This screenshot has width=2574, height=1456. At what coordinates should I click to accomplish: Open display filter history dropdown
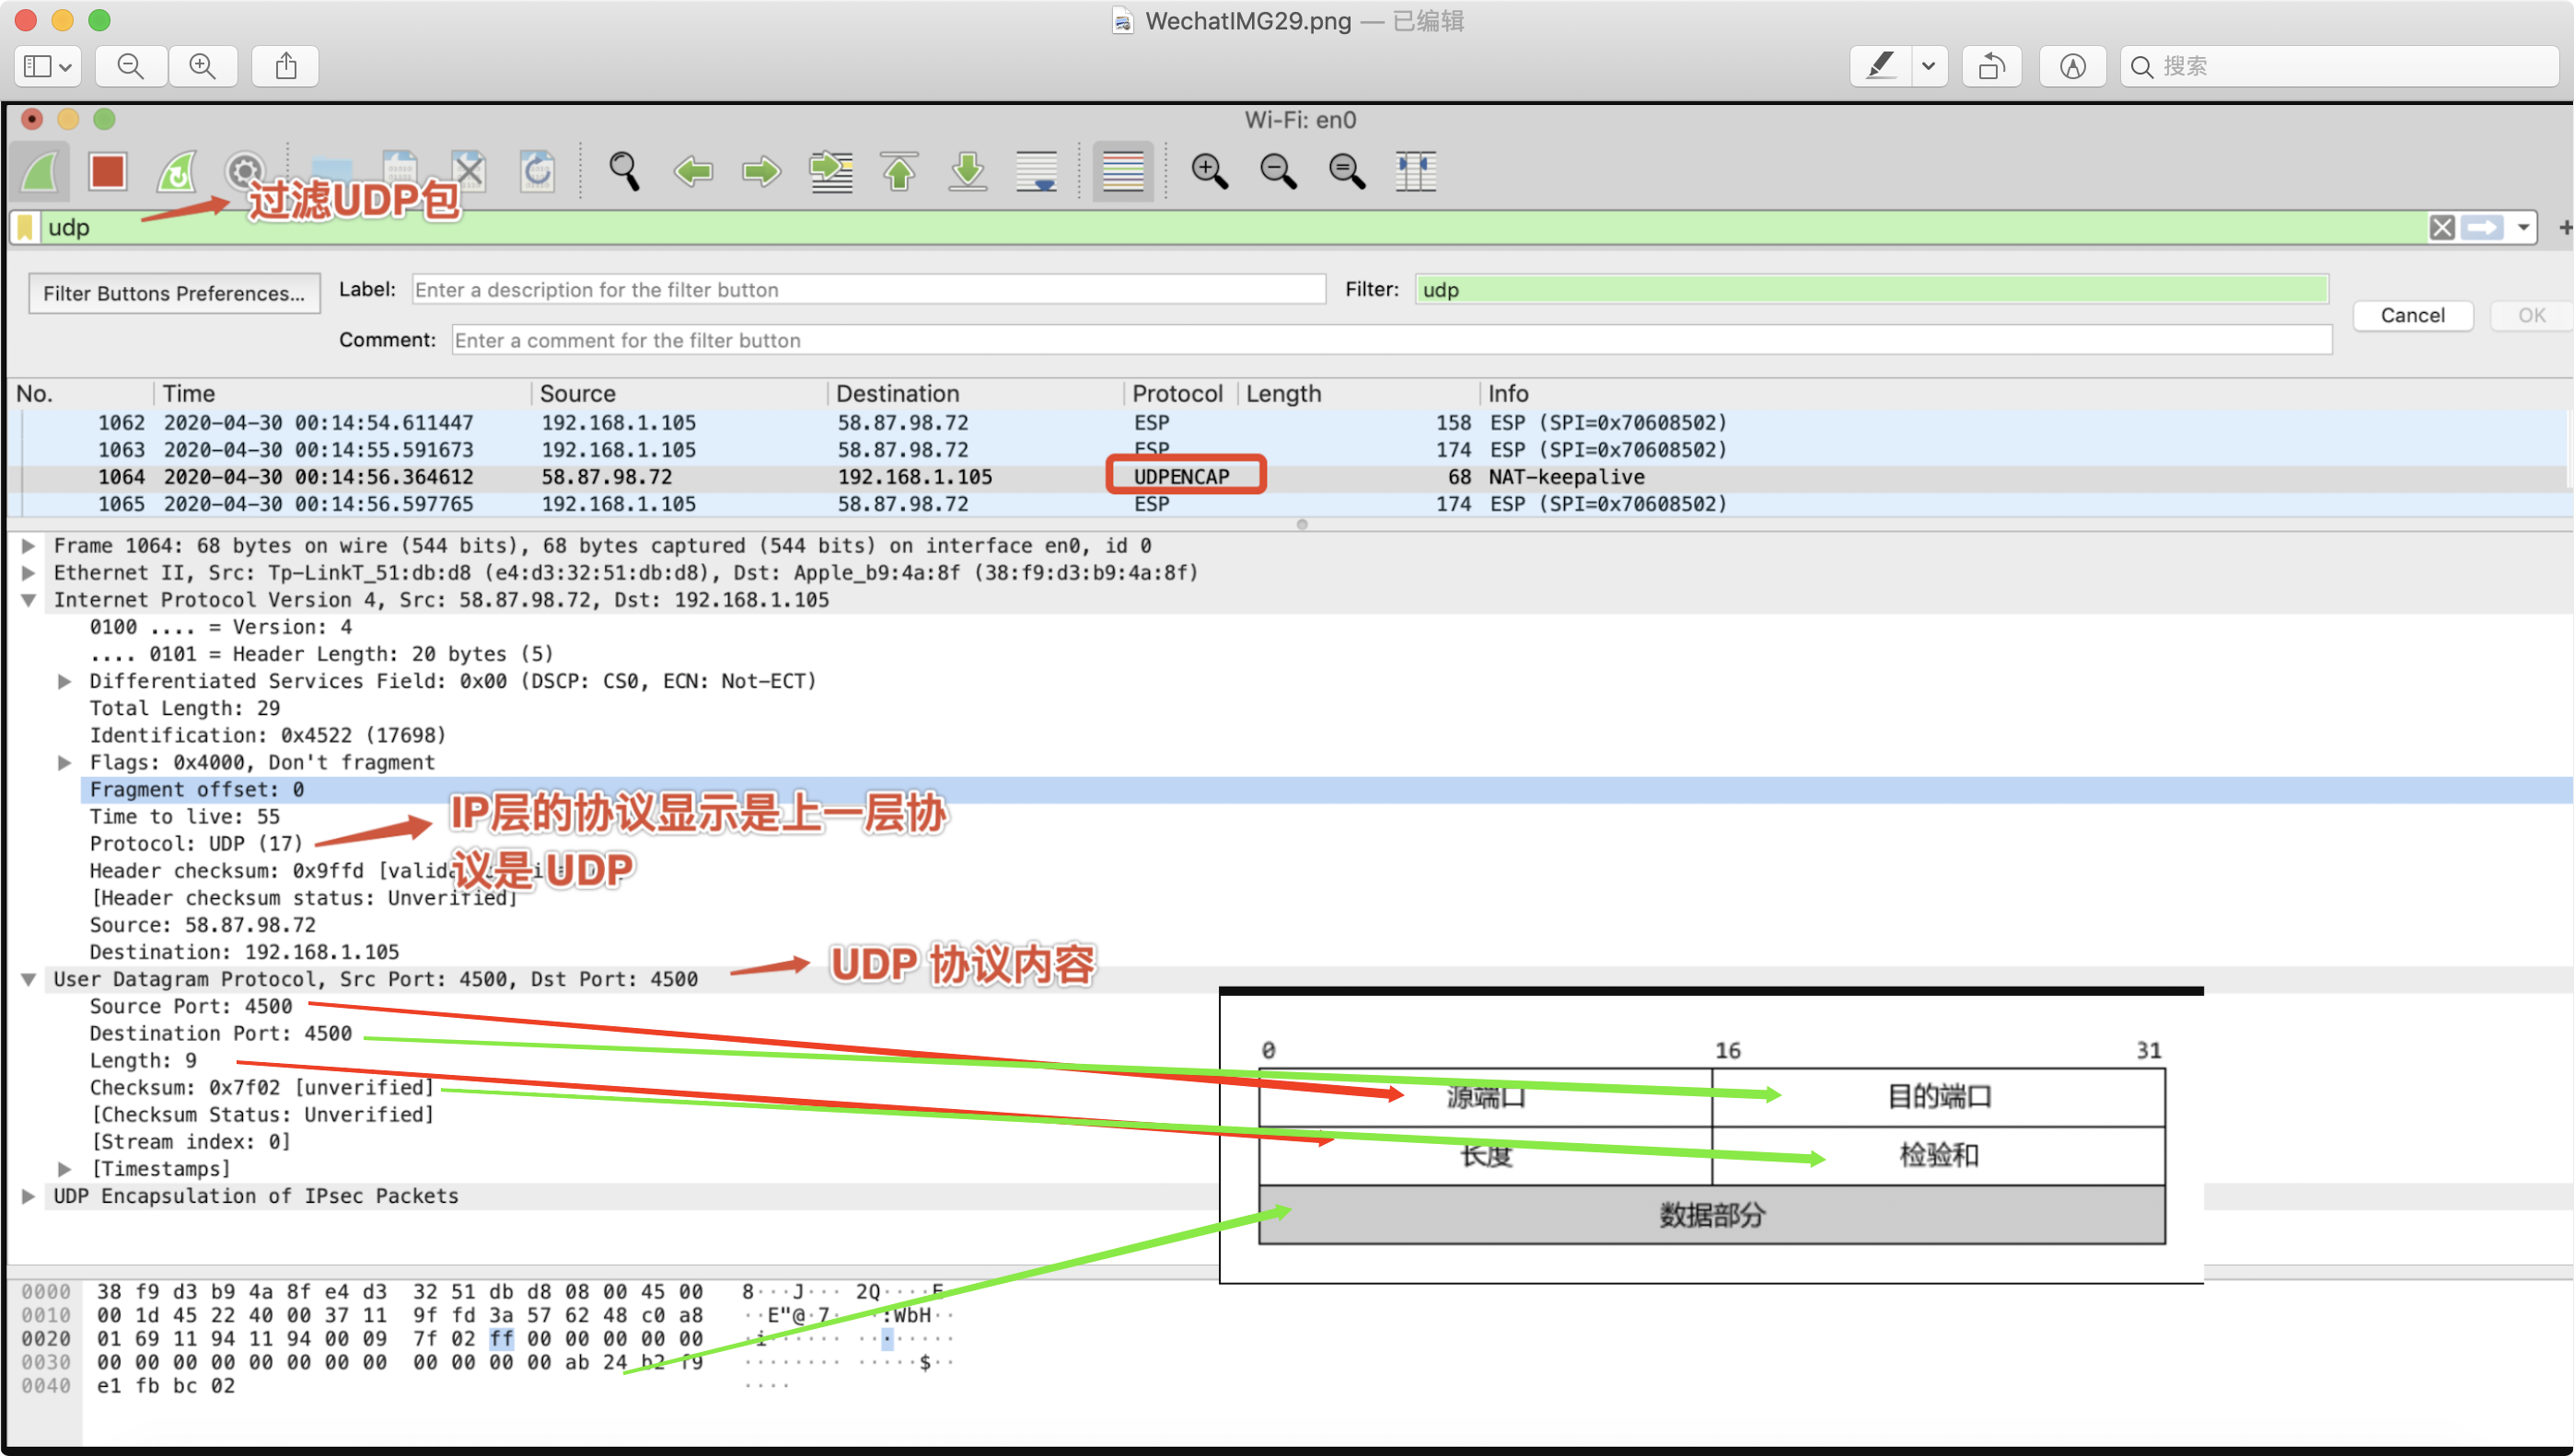point(2524,228)
